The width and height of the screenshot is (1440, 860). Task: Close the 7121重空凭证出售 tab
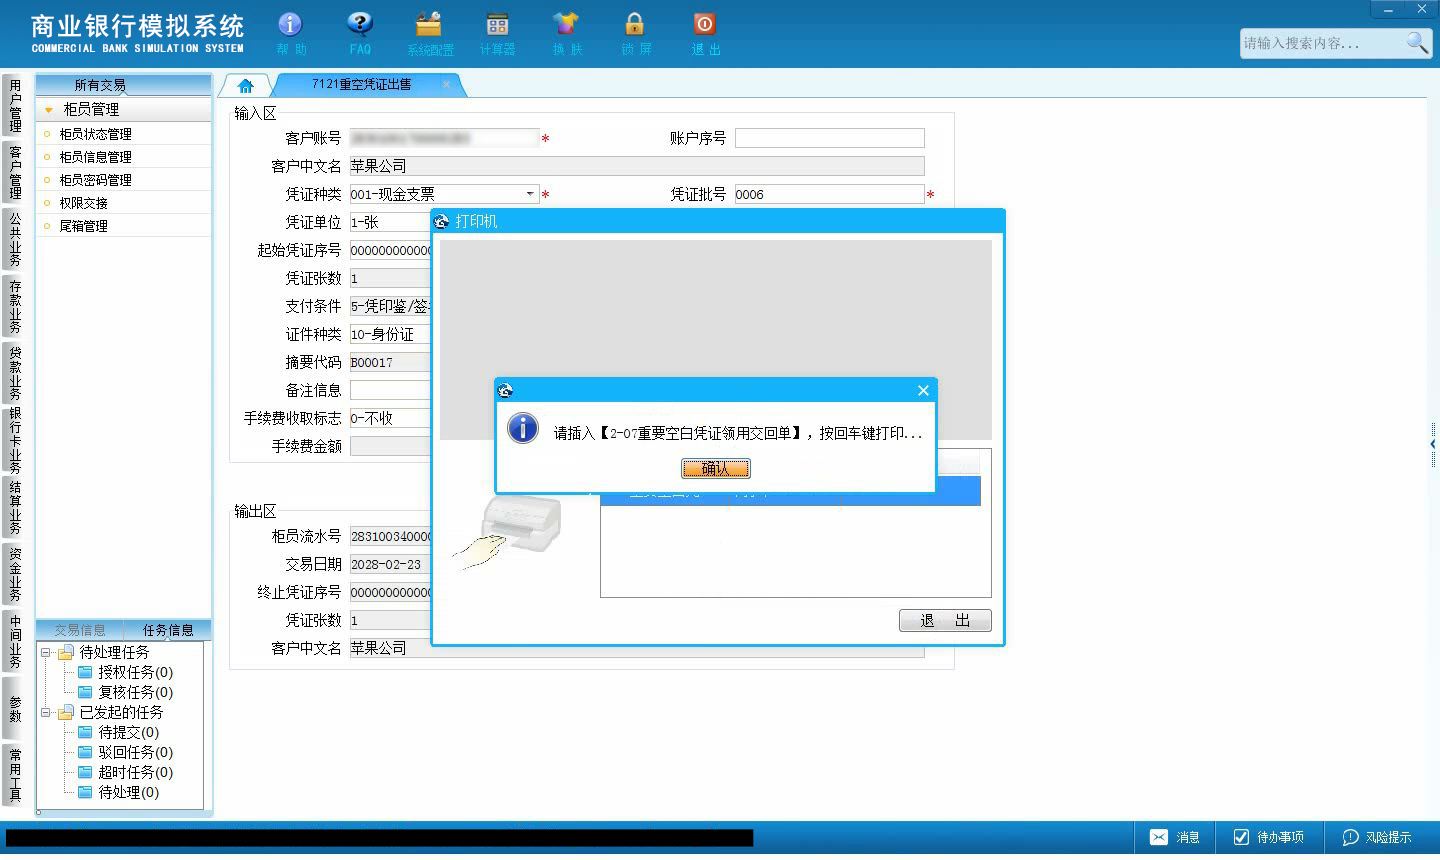pos(446,84)
